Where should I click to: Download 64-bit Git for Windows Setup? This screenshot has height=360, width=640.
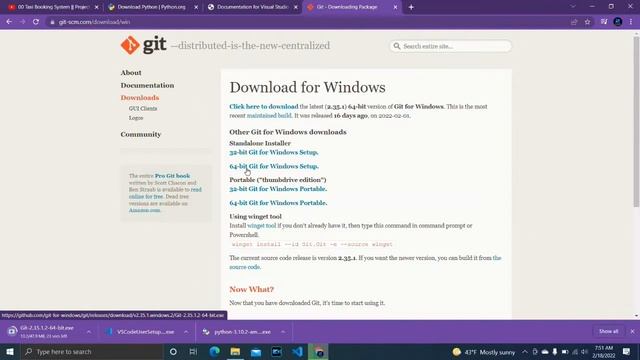[x=274, y=166]
